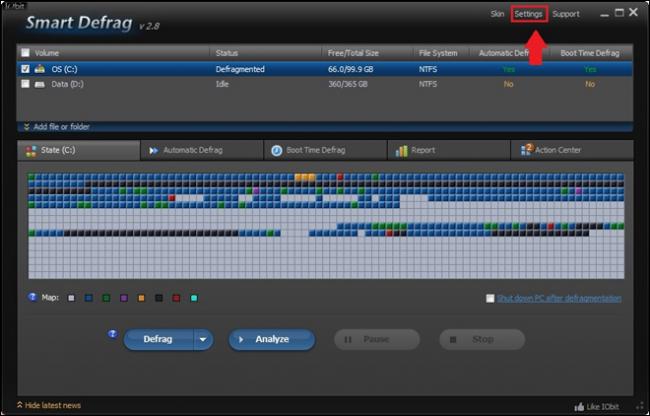Select the light gray free-space legend swatch
The width and height of the screenshot is (650, 416).
tap(71, 298)
